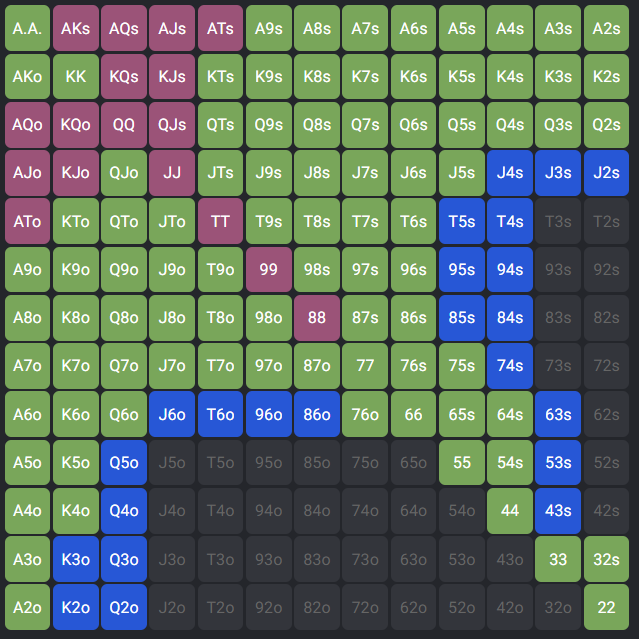Click the green 76s hand

click(414, 366)
